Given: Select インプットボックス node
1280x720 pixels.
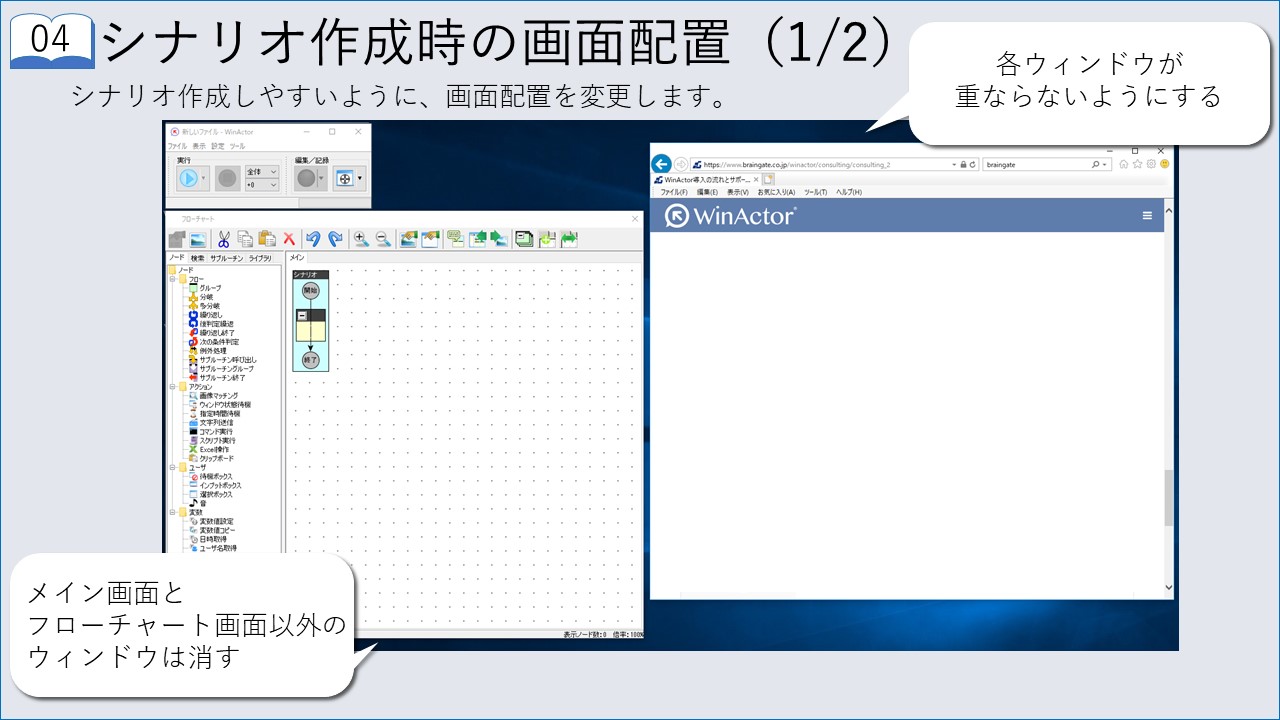Looking at the screenshot, I should tap(221, 486).
